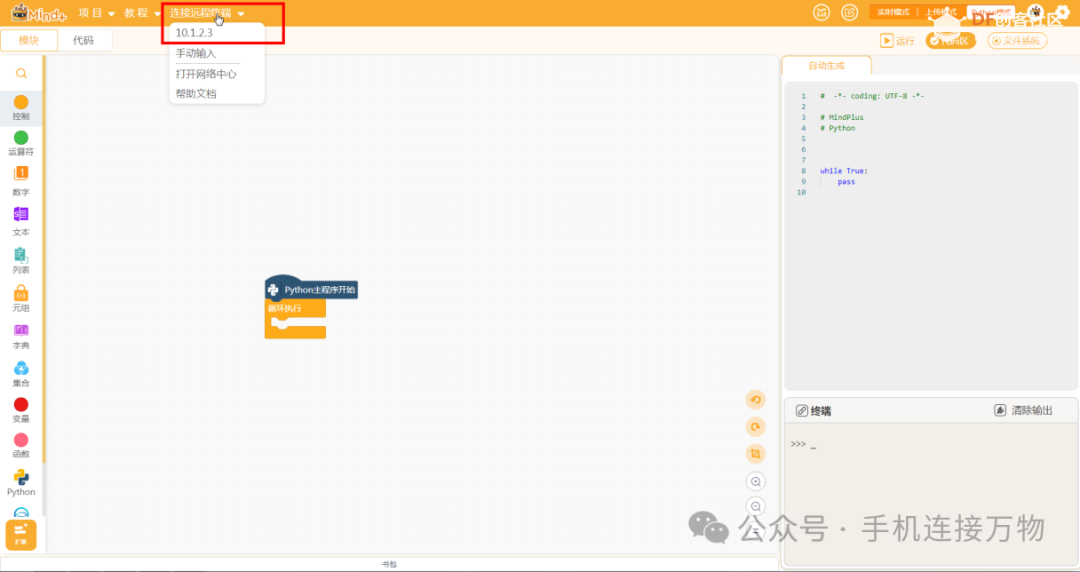Select the 自动生成 code tab
The height and width of the screenshot is (572, 1080).
[827, 65]
